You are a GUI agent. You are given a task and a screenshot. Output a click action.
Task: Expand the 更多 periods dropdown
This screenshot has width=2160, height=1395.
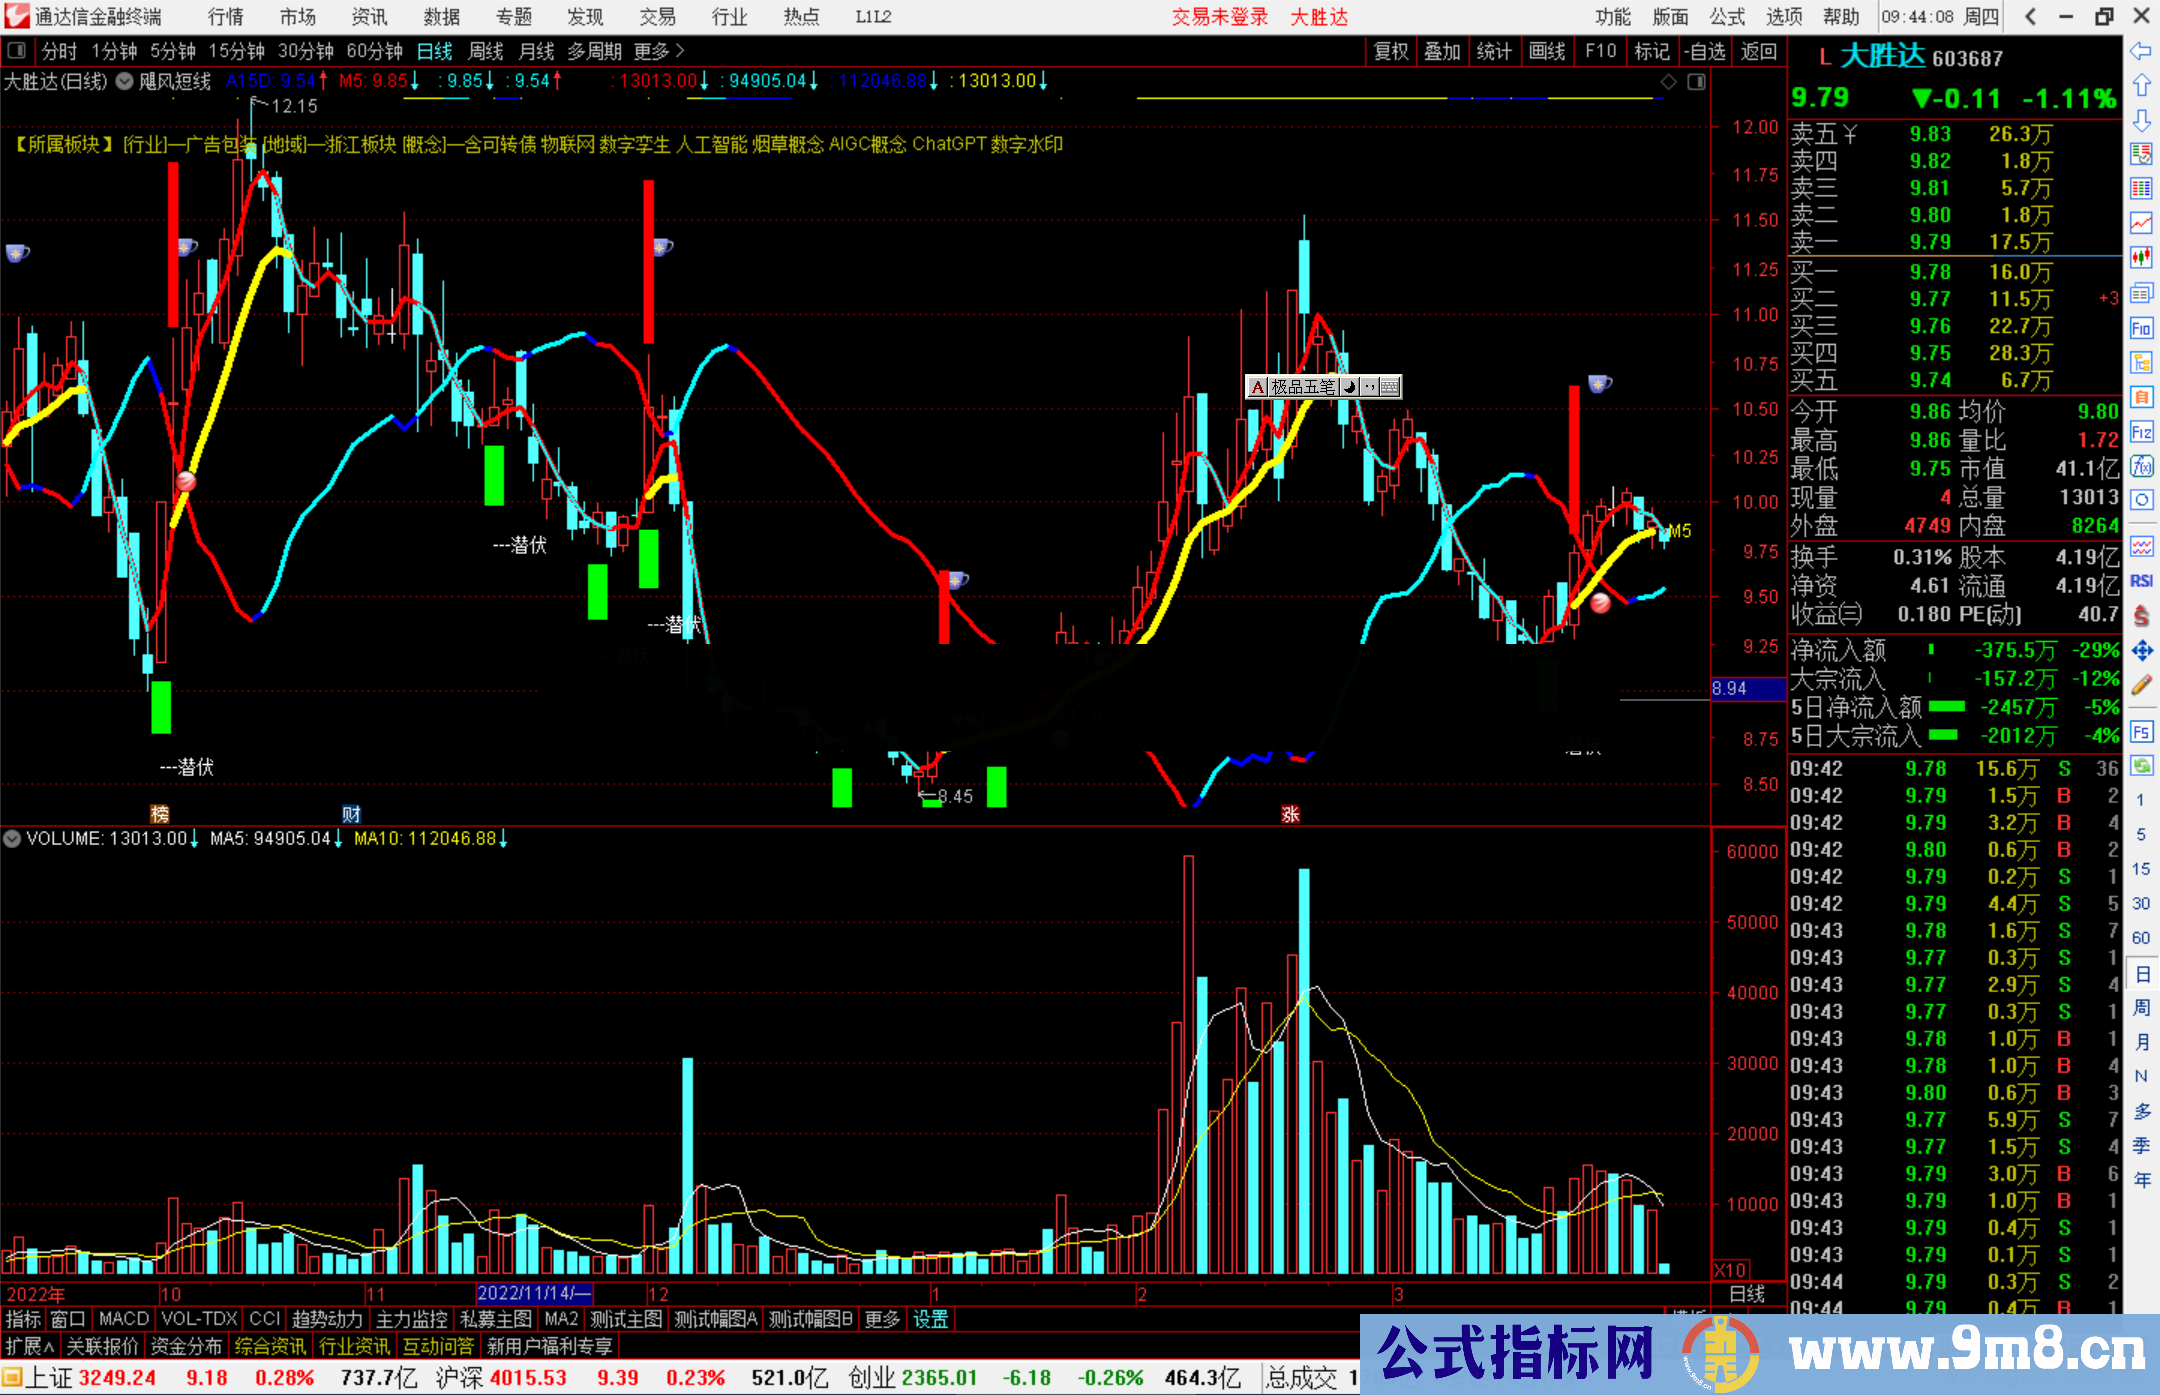coord(659,51)
